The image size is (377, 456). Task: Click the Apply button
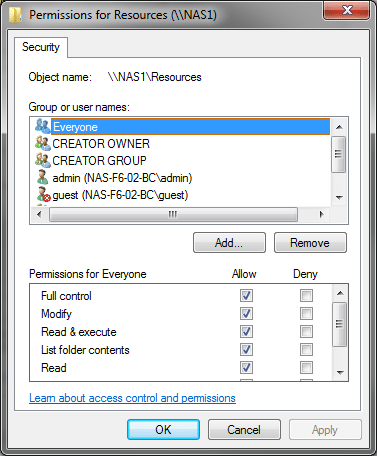point(325,430)
